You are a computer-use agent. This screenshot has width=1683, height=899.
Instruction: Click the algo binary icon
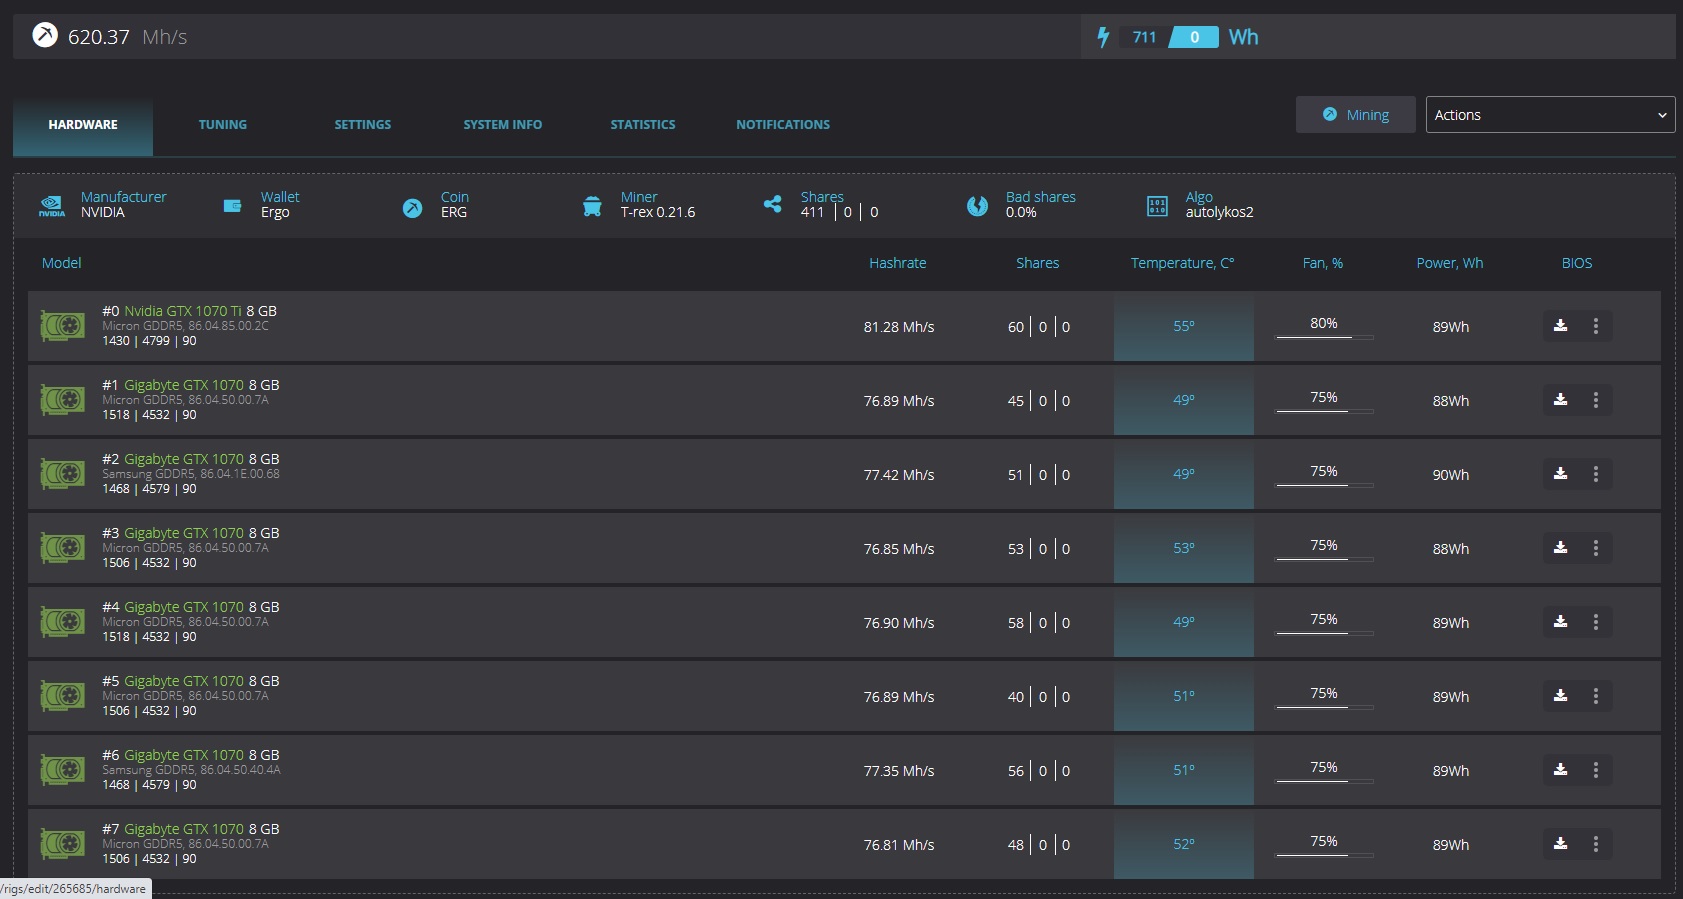click(1157, 206)
